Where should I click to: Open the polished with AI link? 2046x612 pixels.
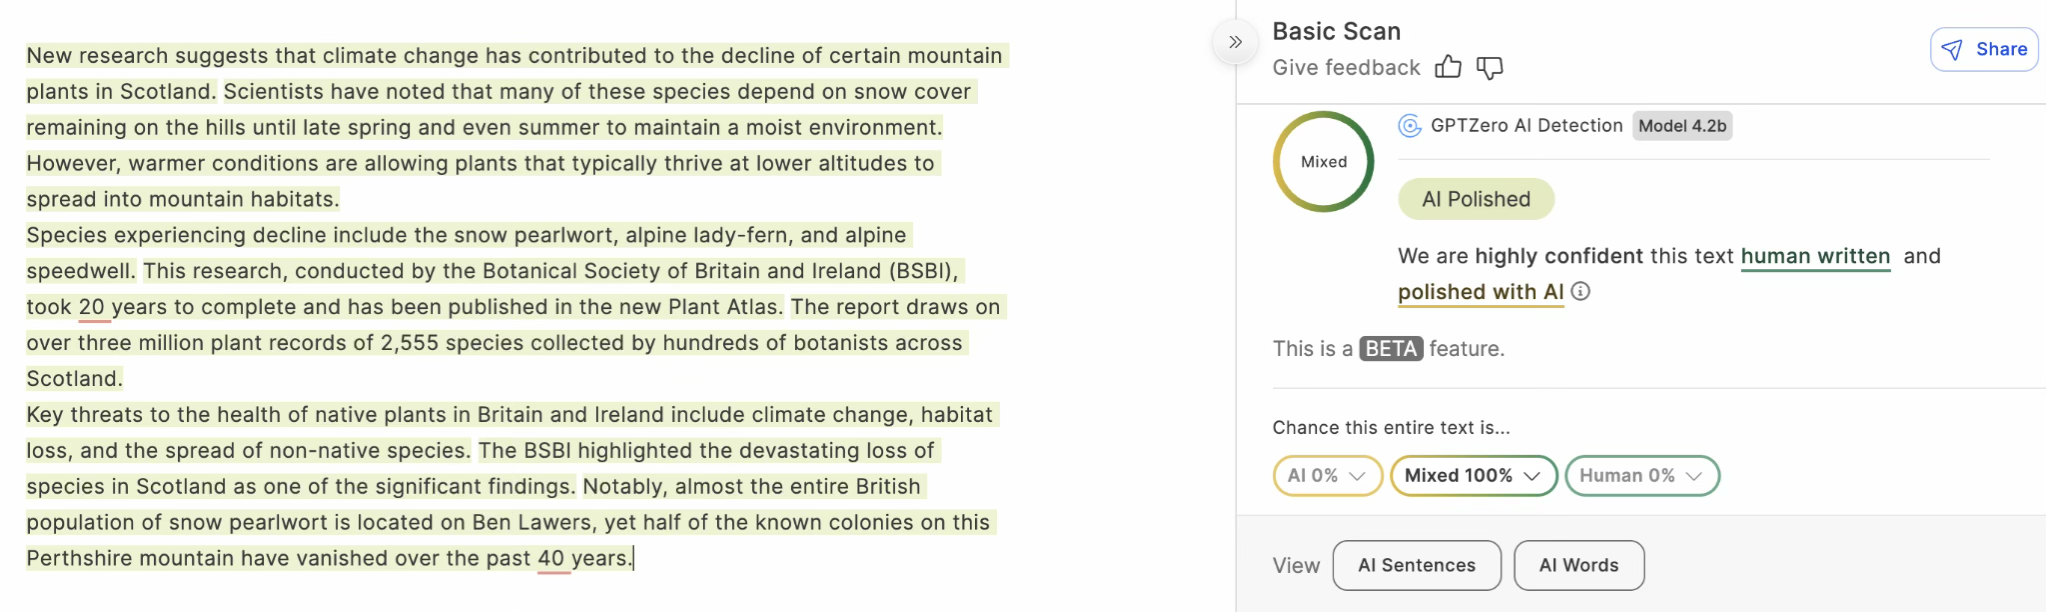(x=1480, y=292)
